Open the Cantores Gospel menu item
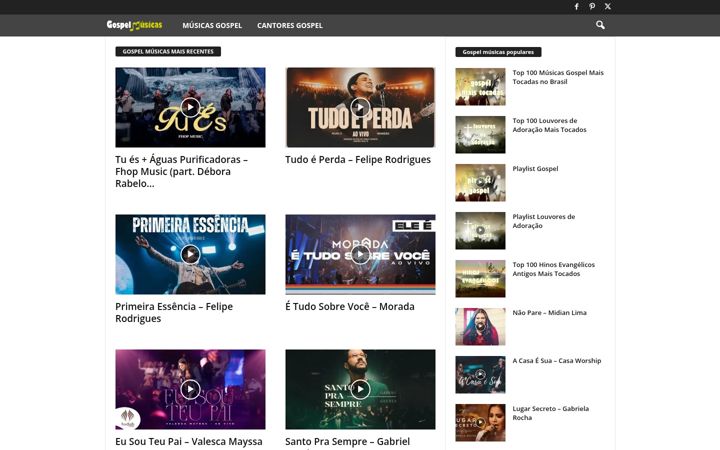720x450 pixels. 290,25
